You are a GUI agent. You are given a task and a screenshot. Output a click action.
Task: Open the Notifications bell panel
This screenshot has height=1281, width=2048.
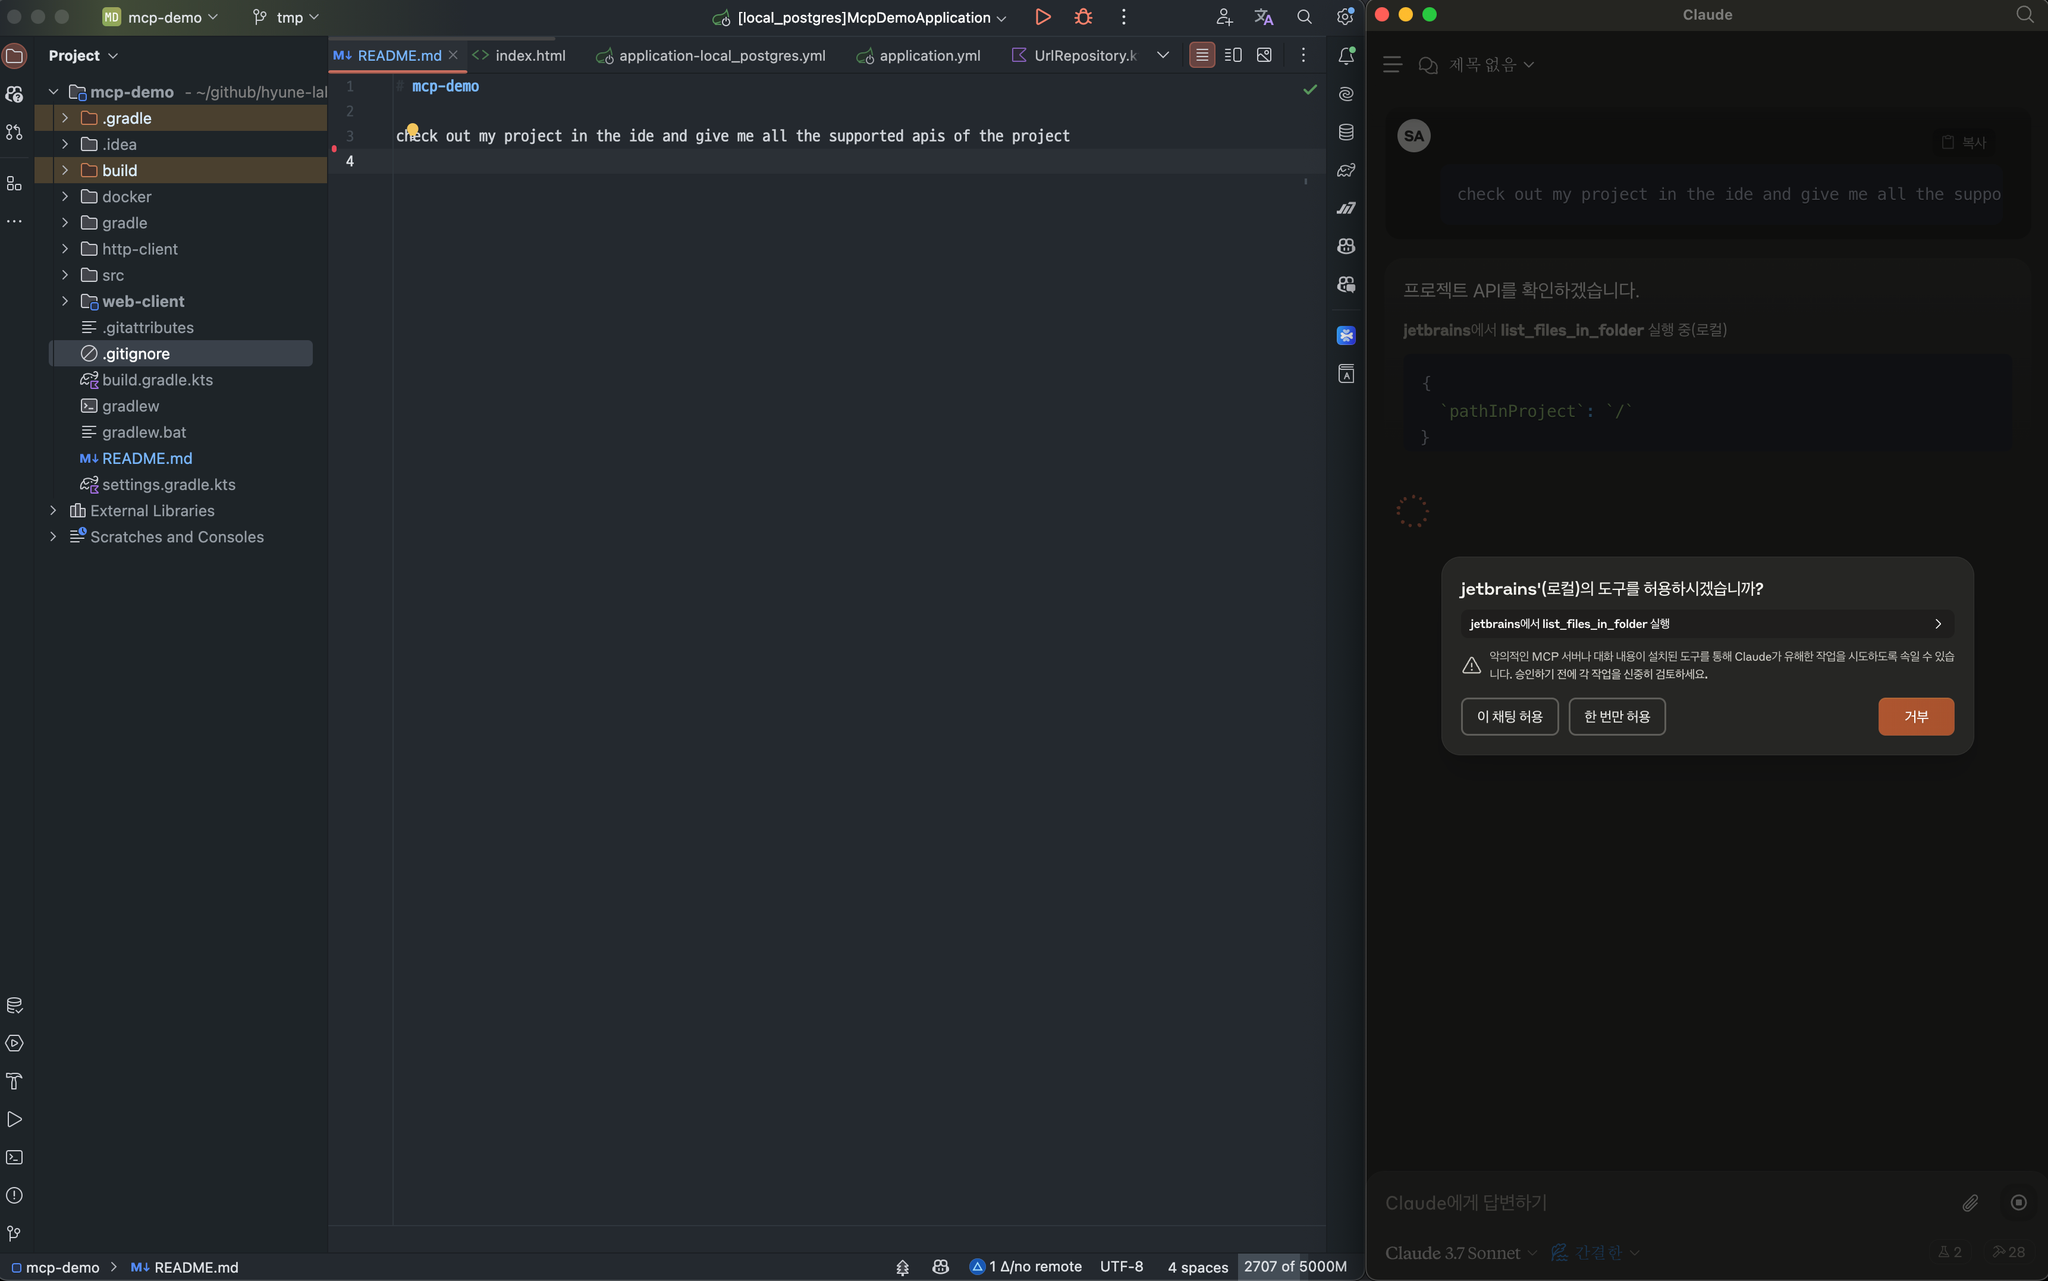point(1346,56)
